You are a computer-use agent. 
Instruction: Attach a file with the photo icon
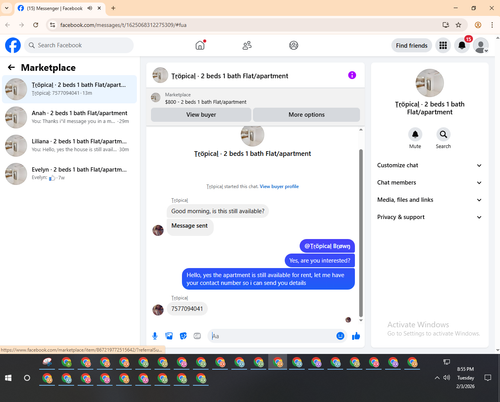pos(169,336)
